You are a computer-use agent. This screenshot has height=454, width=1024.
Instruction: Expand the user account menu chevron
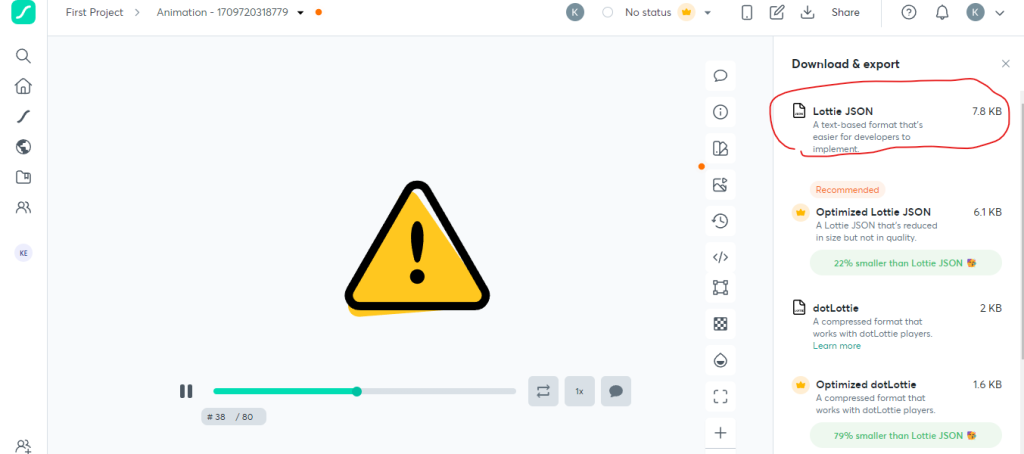tap(999, 12)
